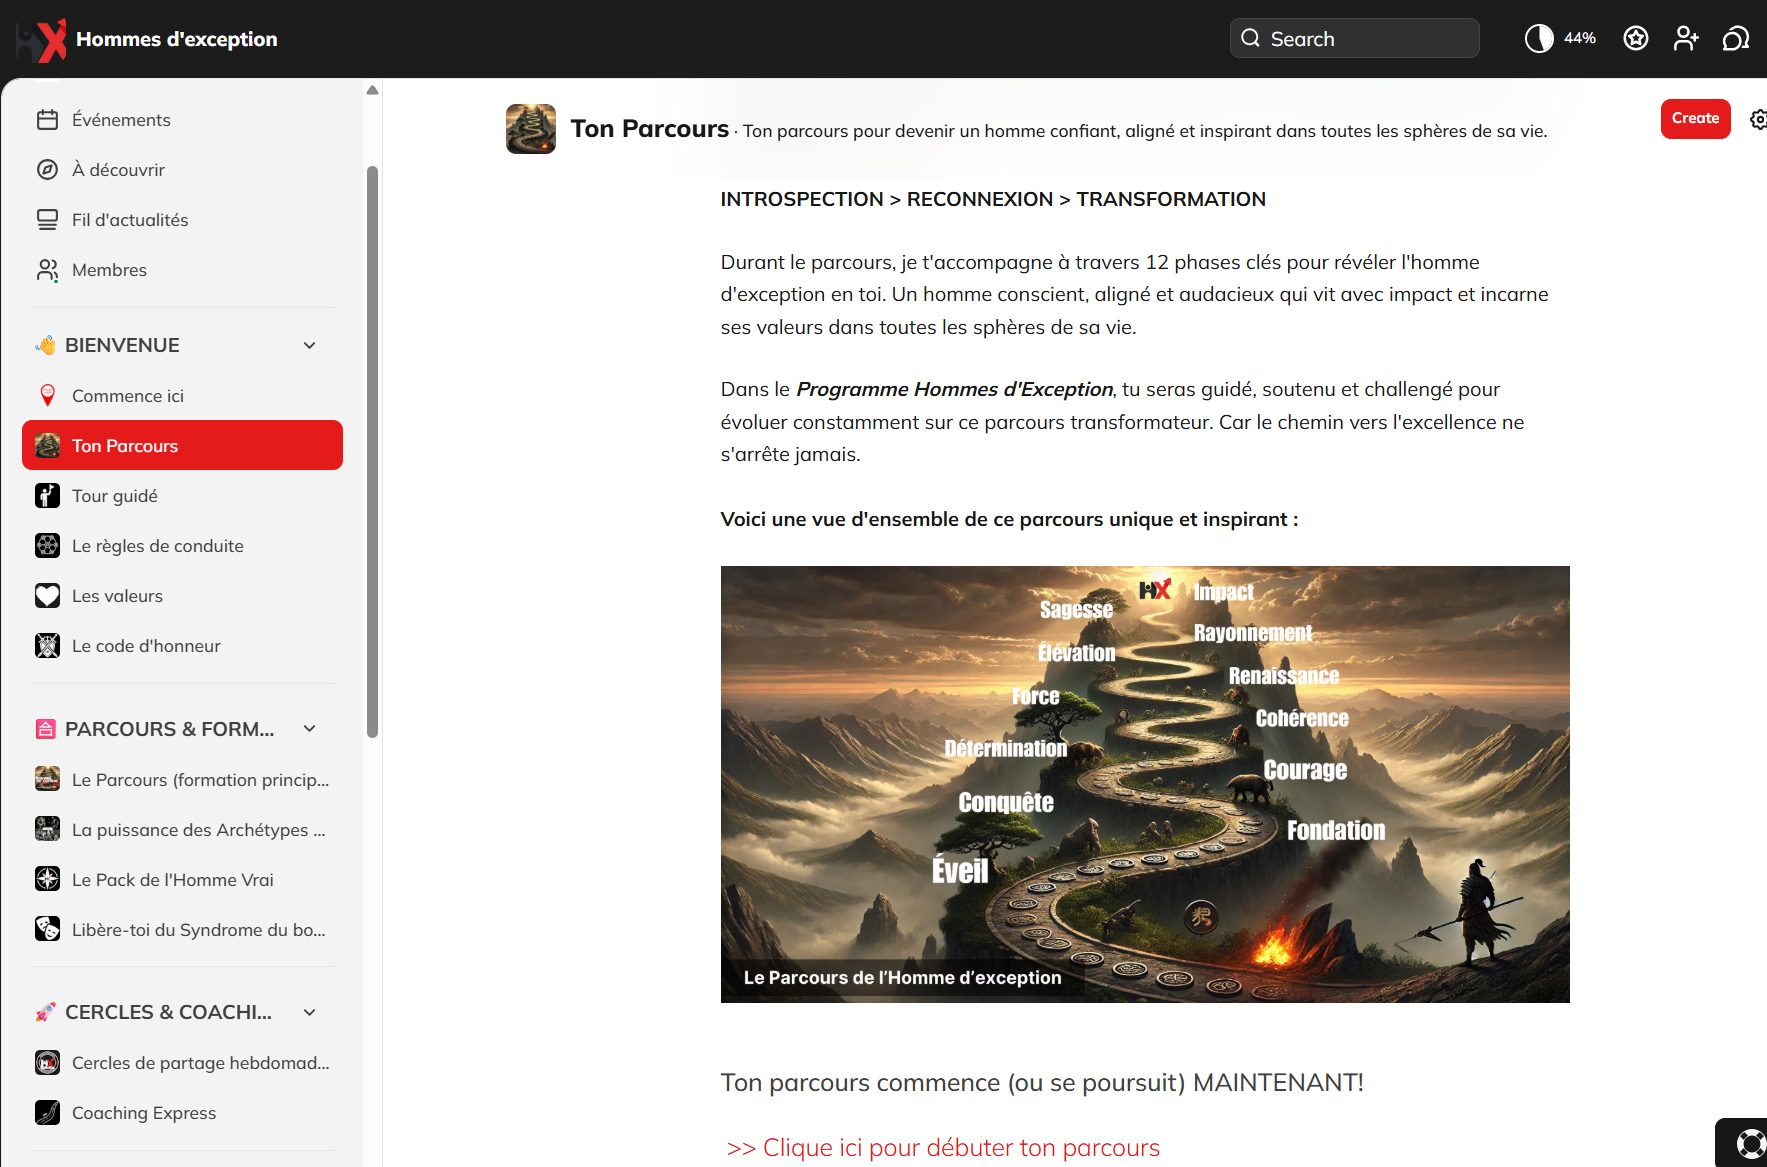Open the Parcours de l'Homme d'exception image
This screenshot has height=1167, width=1767.
click(1145, 784)
